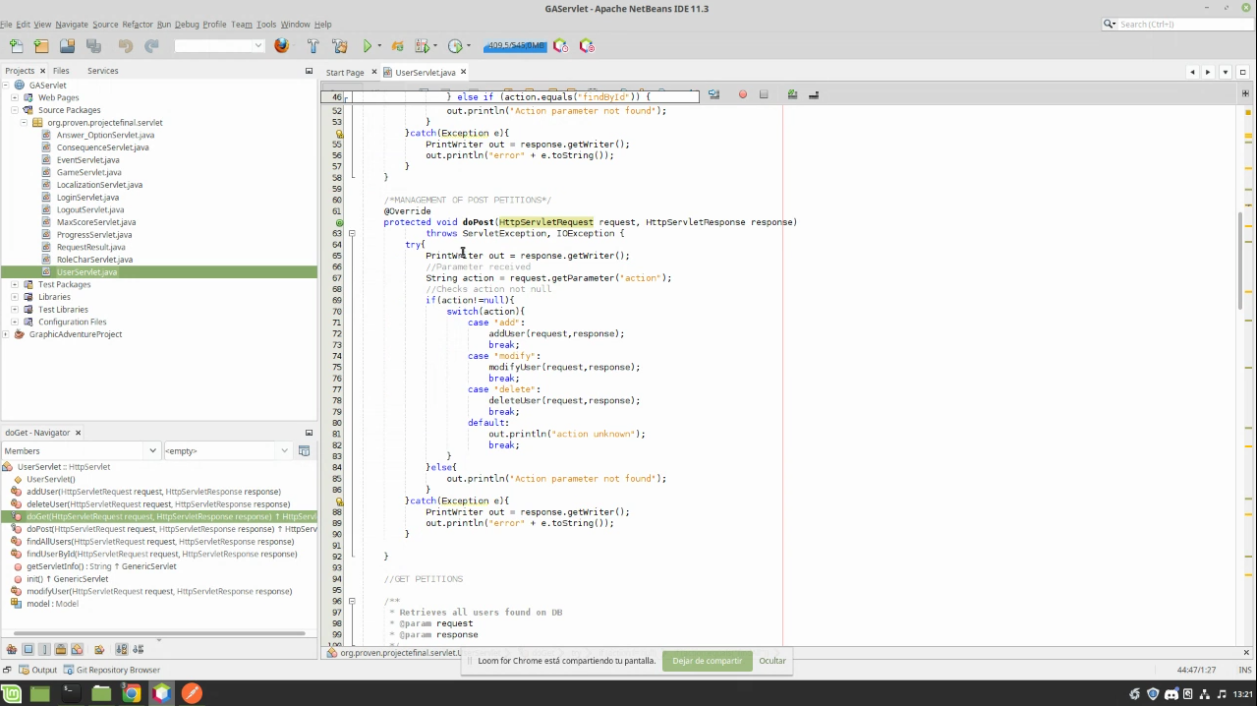Click the memory usage meter to run garbage collection
Image resolution: width=1257 pixels, height=706 pixels.
coord(516,45)
